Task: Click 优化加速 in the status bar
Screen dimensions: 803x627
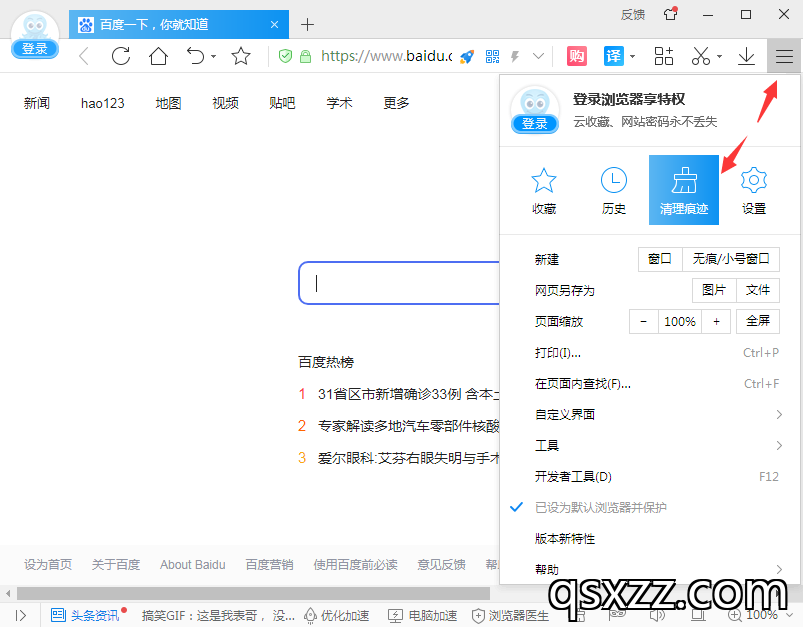Action: tap(336, 615)
